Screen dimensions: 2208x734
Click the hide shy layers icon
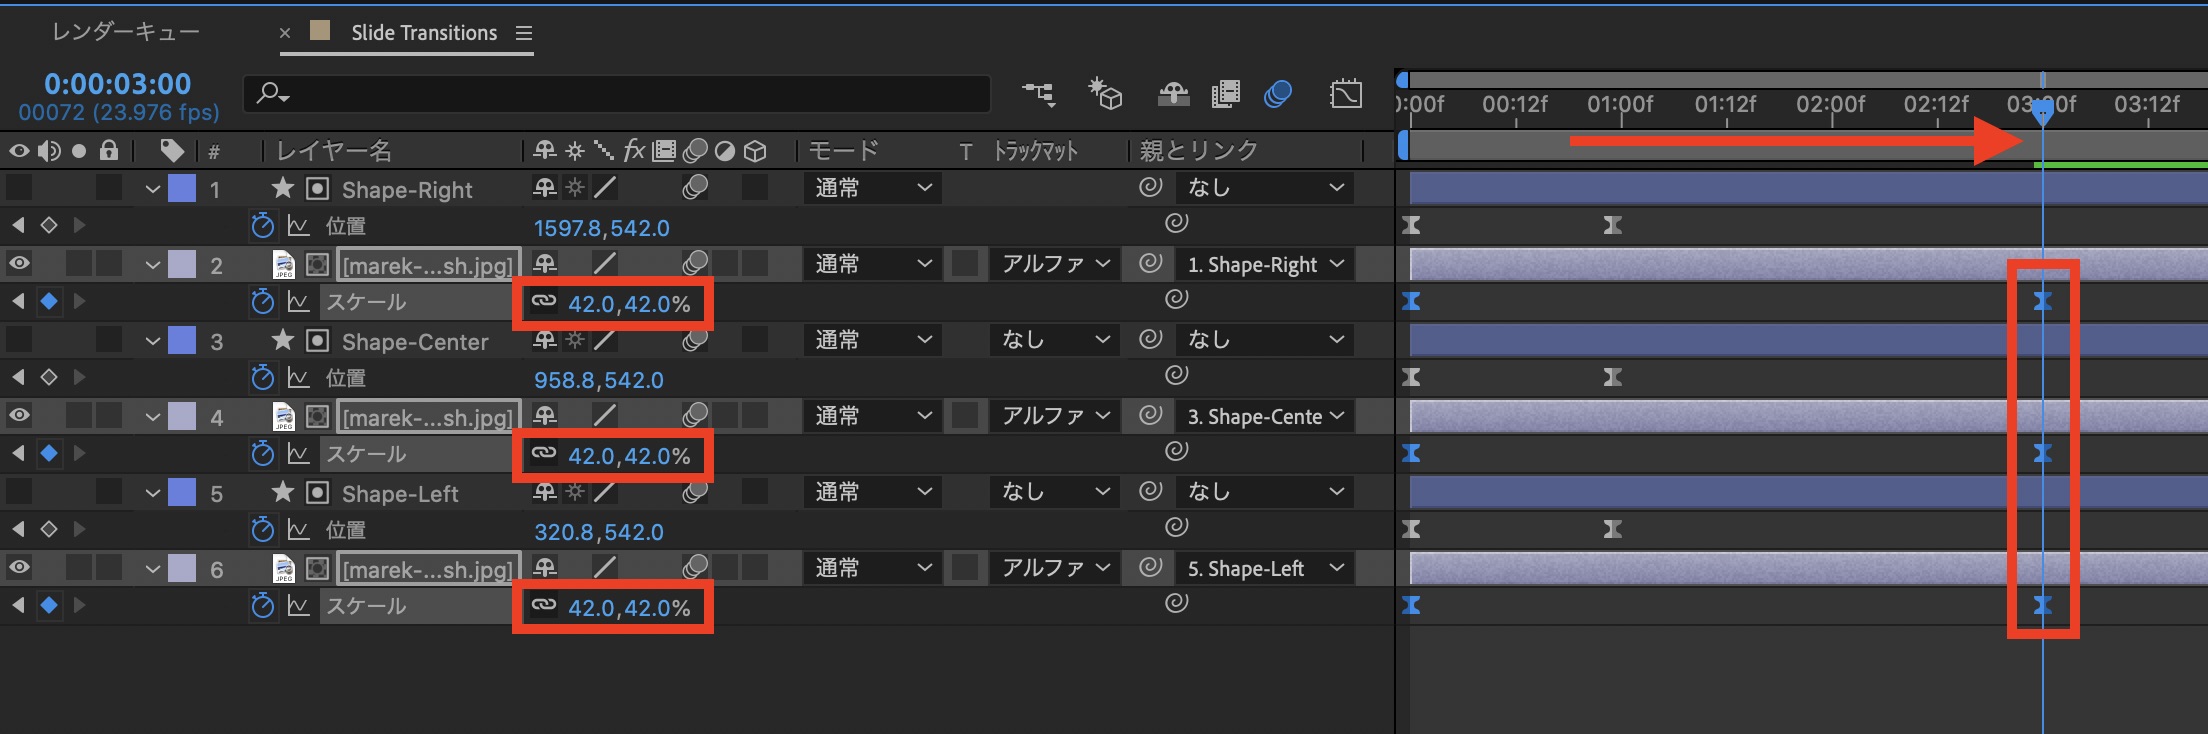pos(1173,94)
